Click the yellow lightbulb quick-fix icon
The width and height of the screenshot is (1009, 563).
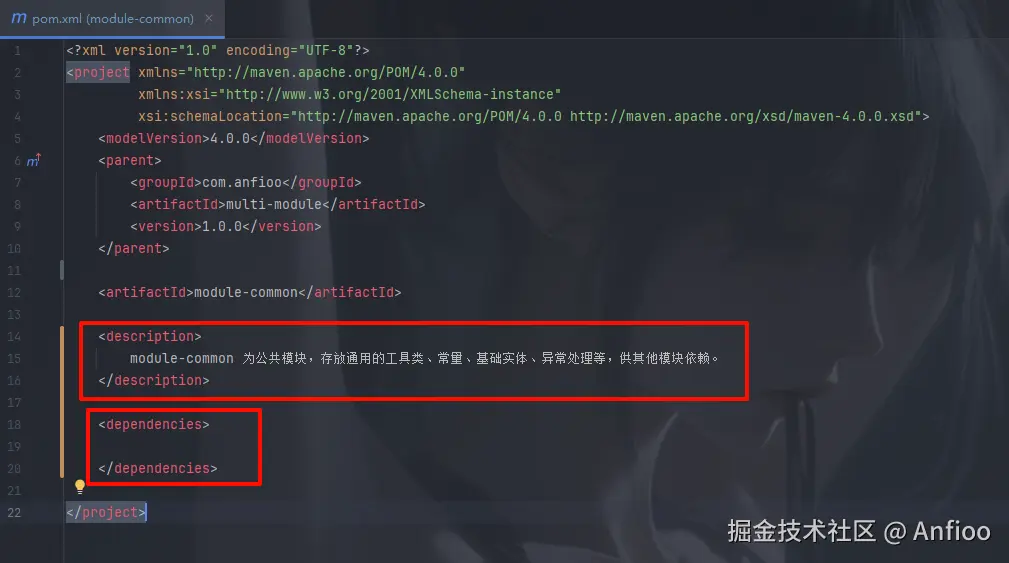[80, 486]
